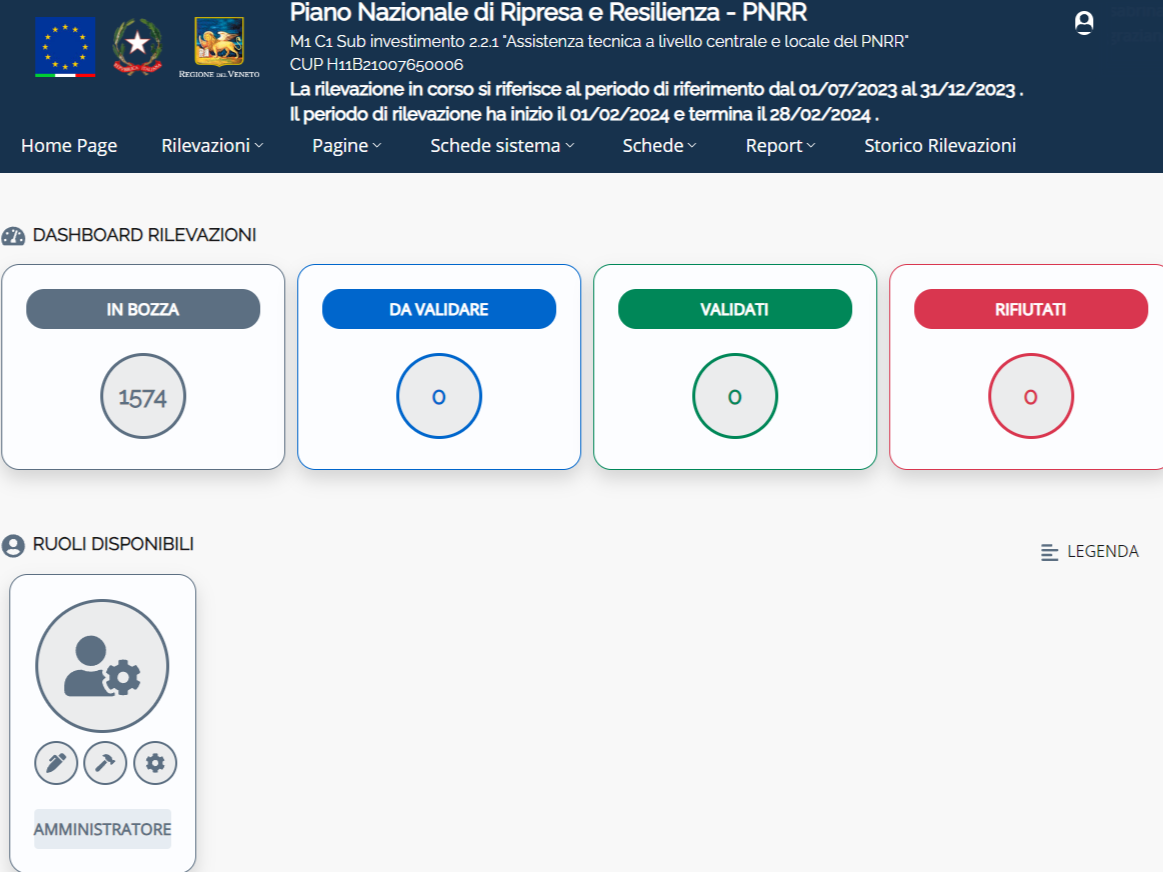Click the user profile icon in header
Viewport: 1163px width, 872px height.
(x=1083, y=23)
